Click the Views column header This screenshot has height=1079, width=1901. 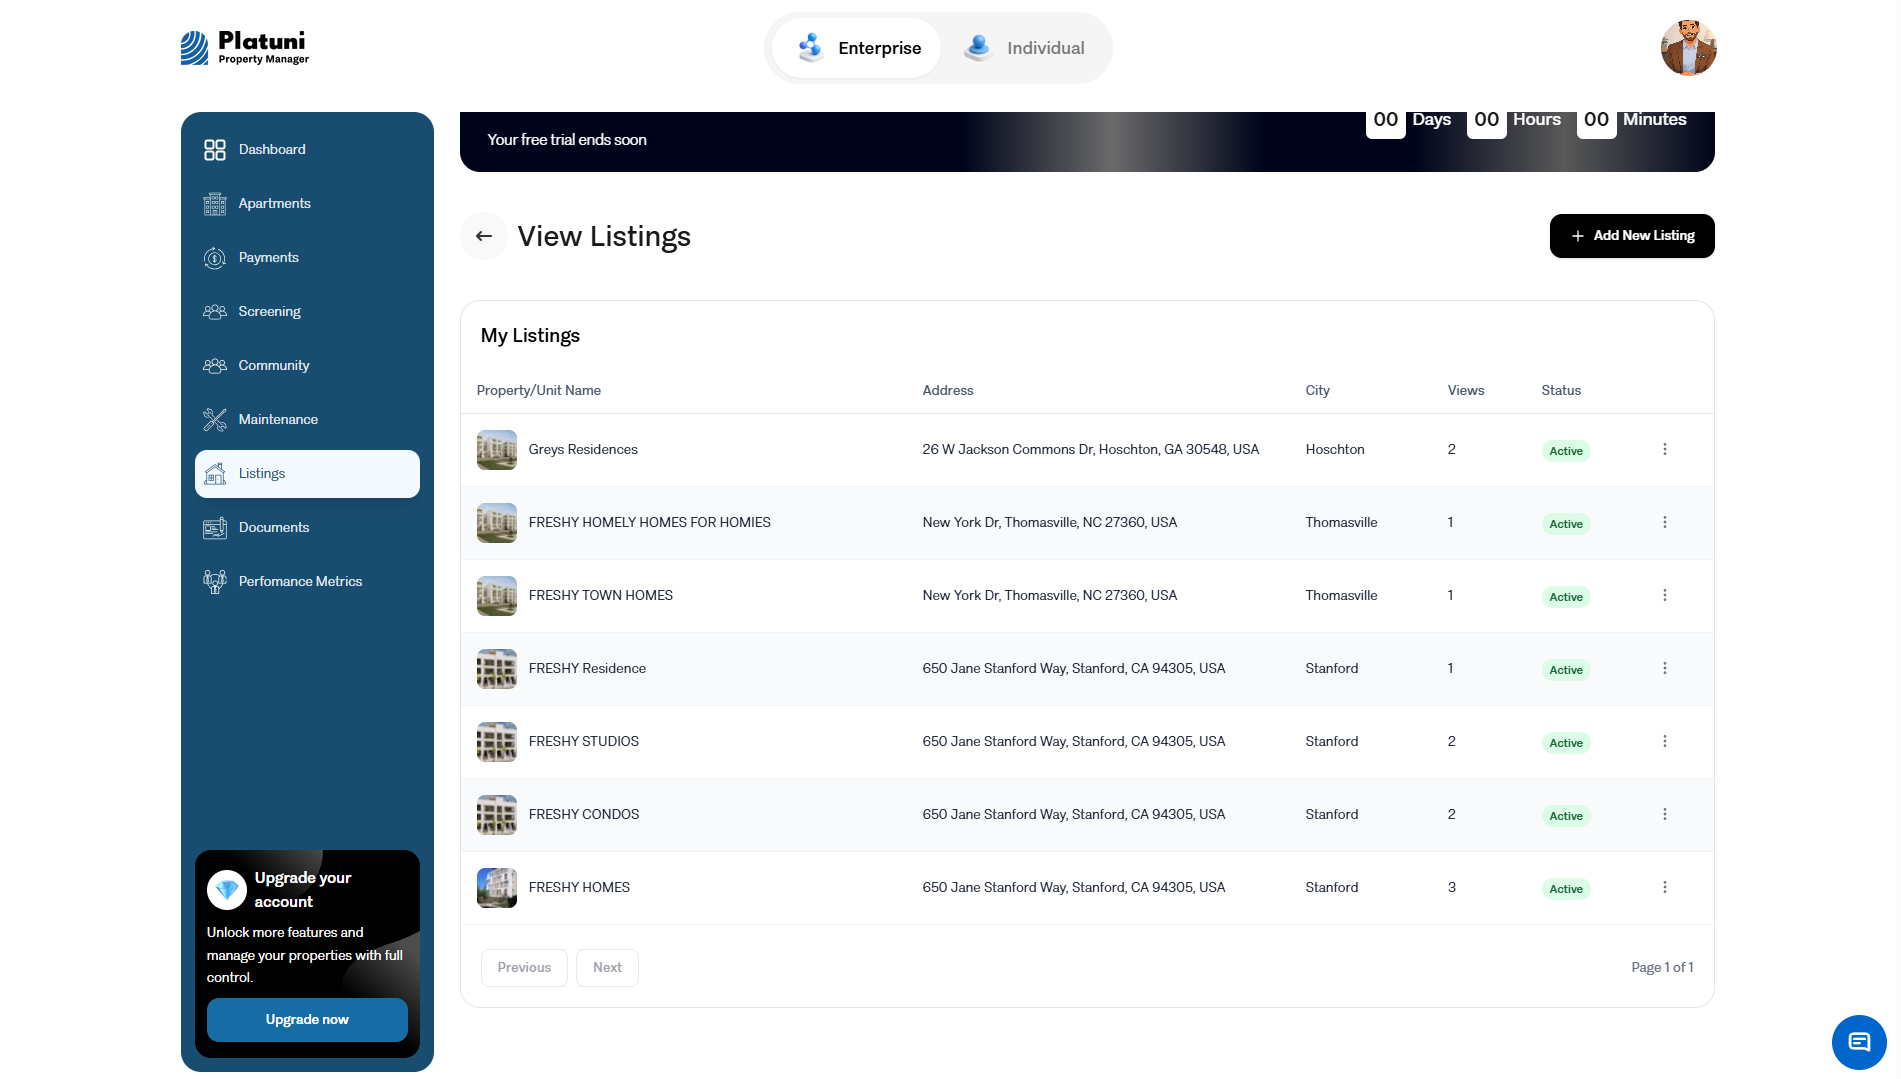[1466, 391]
